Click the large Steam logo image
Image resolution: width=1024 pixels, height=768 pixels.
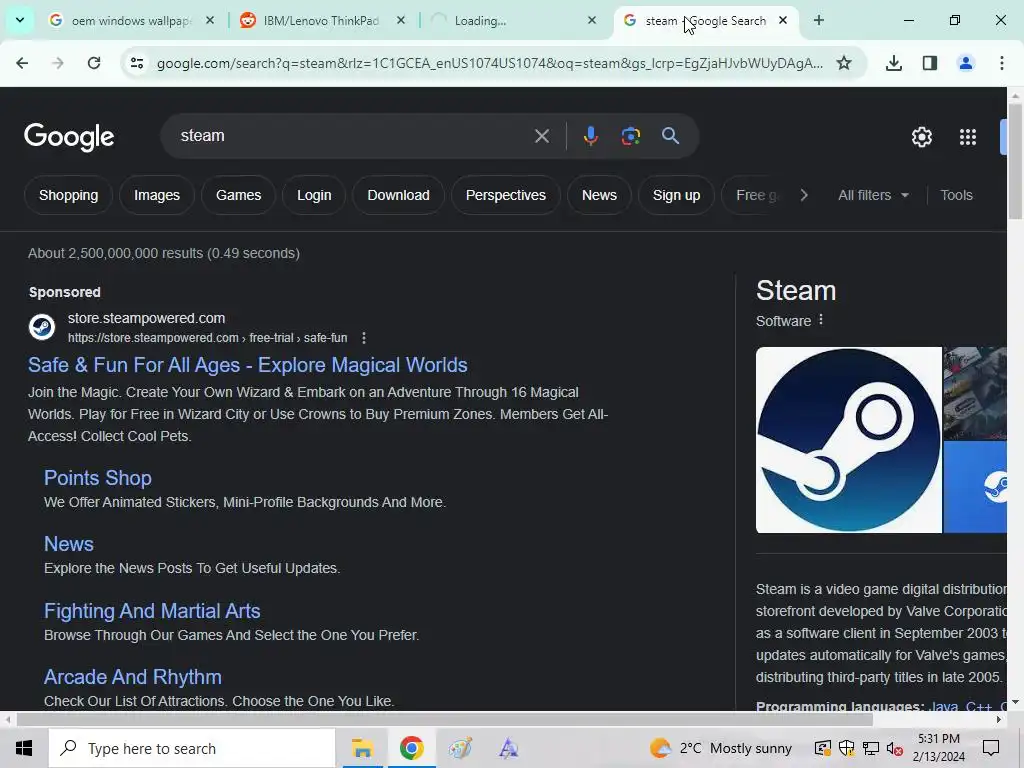click(x=848, y=440)
